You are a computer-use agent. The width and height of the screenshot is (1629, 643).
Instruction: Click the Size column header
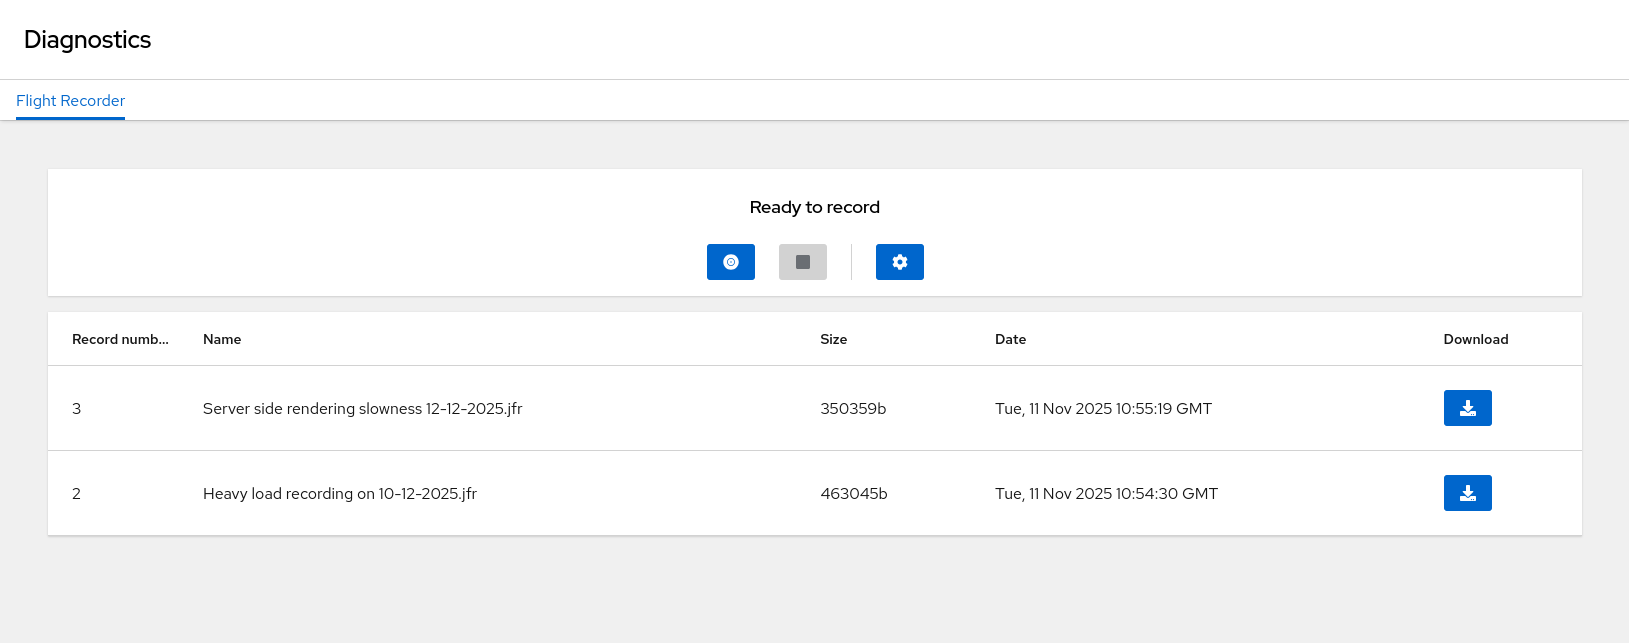click(833, 339)
